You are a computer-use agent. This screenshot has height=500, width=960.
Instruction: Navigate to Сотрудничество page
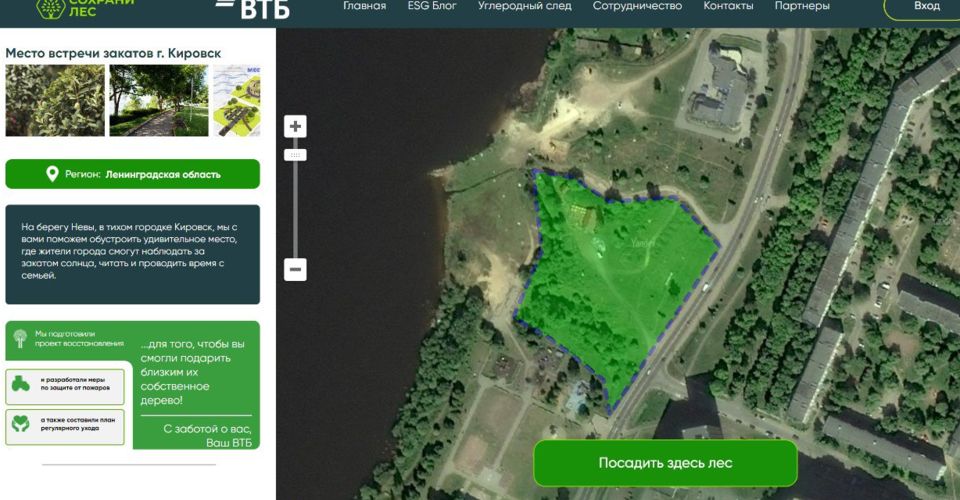click(x=637, y=6)
